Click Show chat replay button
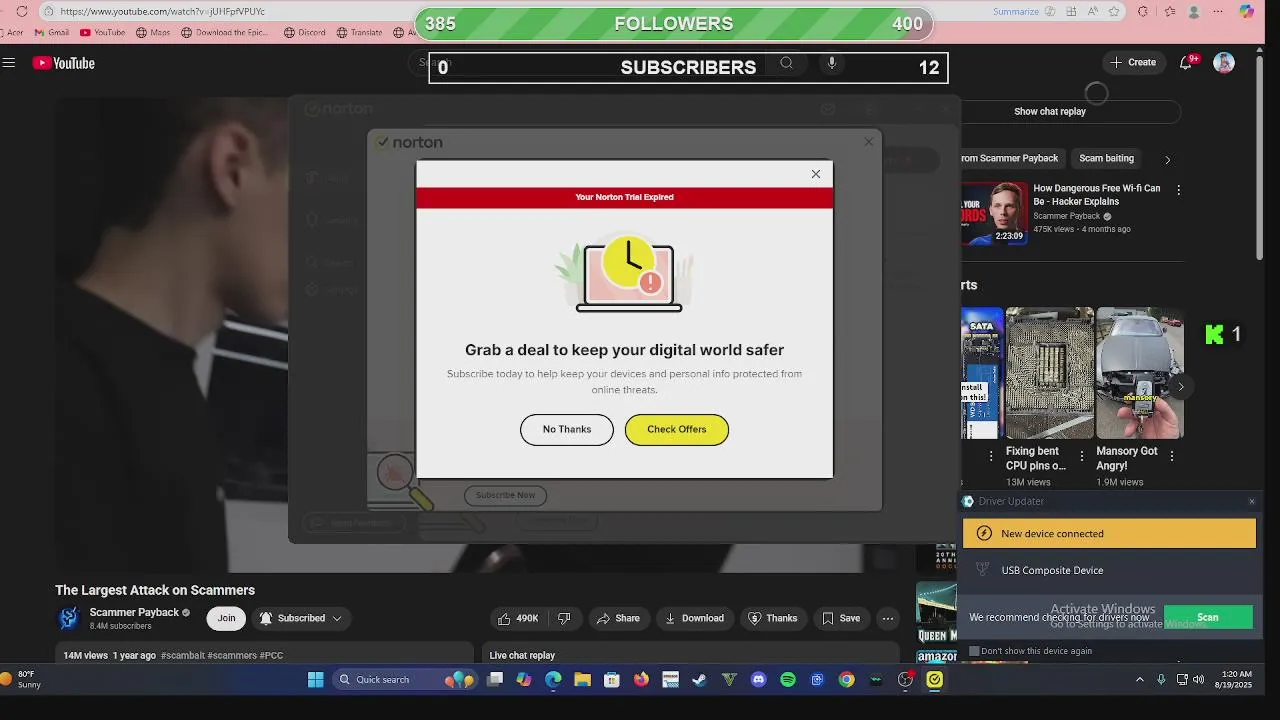1280x720 pixels. [x=1050, y=112]
